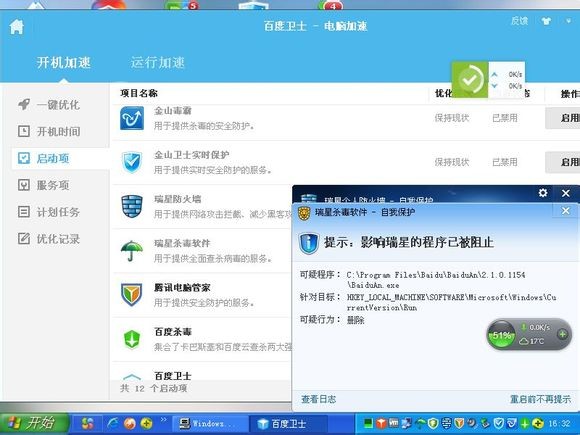Screen dimensions: 580x435
Task: Open the Windows 开始 start button
Action: click(x=35, y=423)
